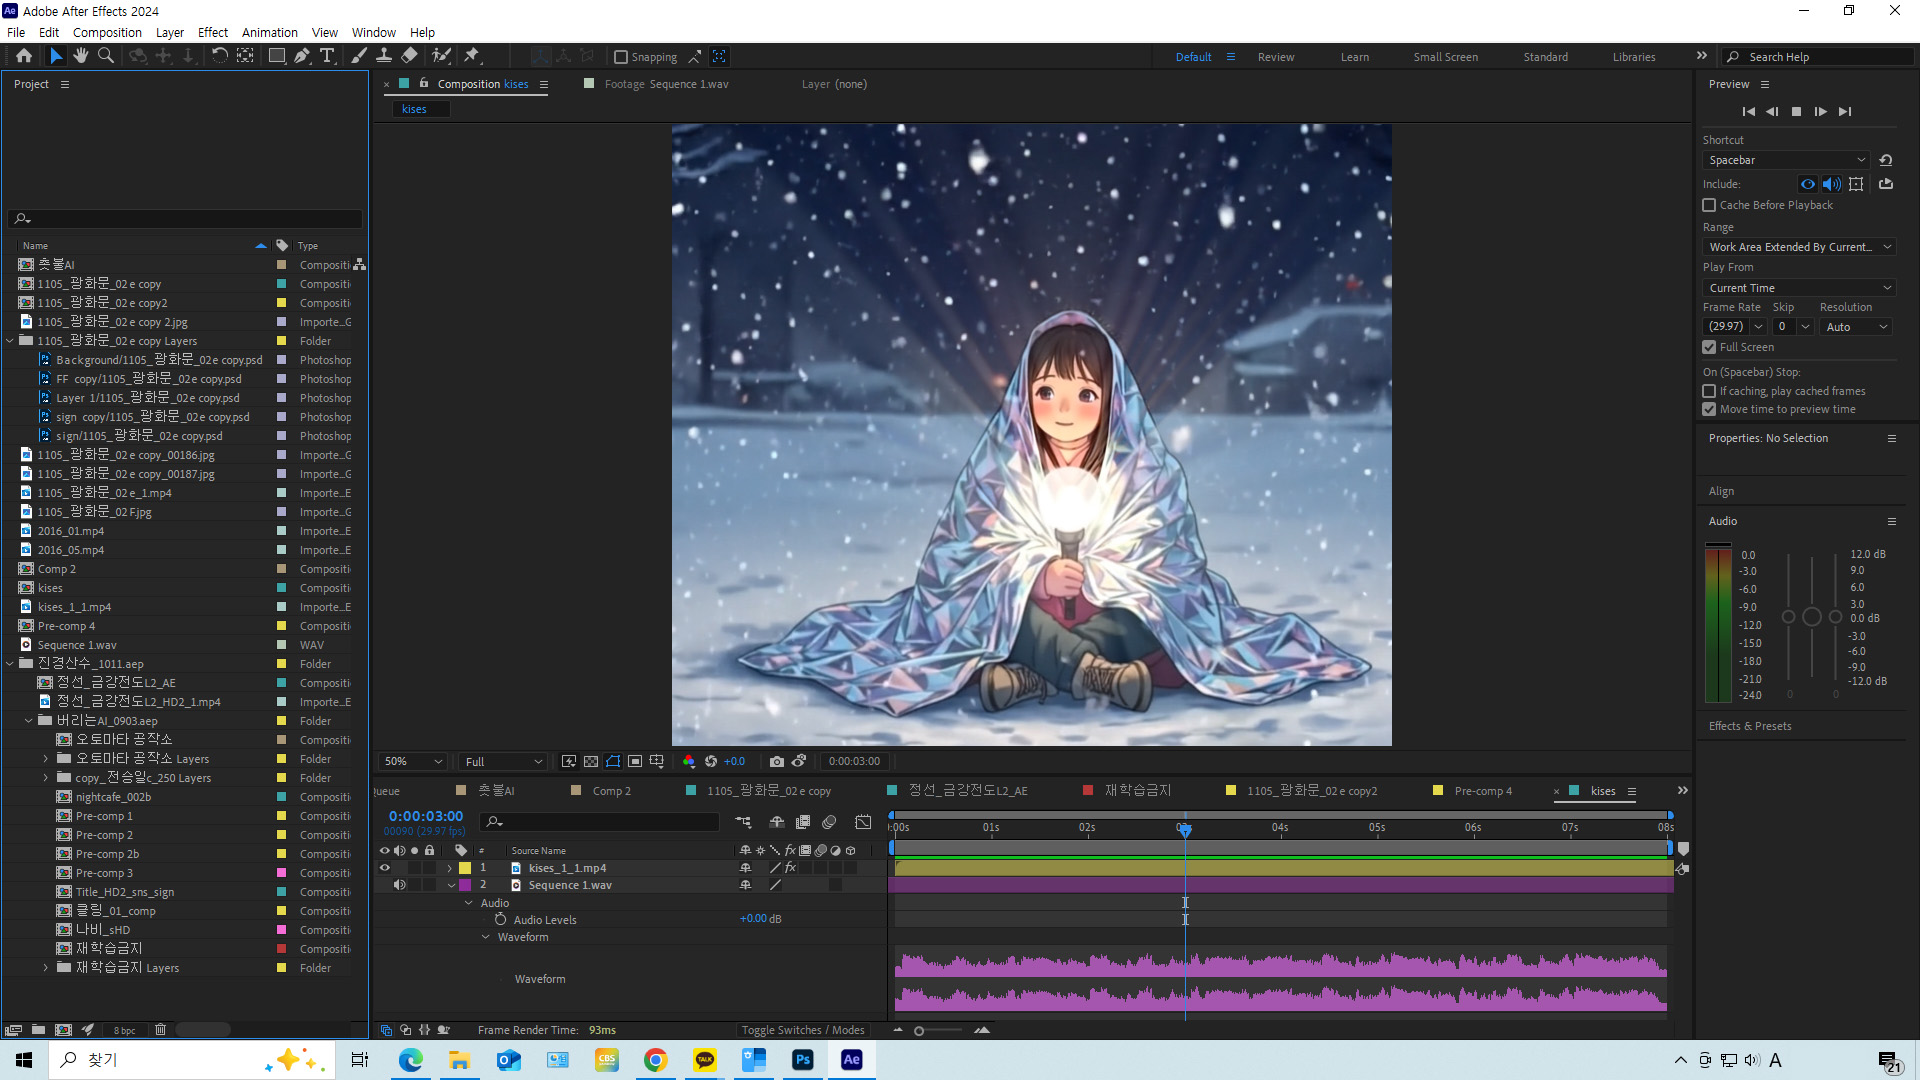
Task: Switch to the Review workspace
Action: 1275,57
